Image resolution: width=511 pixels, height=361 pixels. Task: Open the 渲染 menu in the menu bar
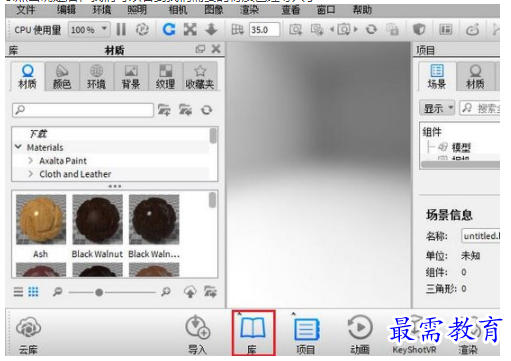tap(249, 10)
